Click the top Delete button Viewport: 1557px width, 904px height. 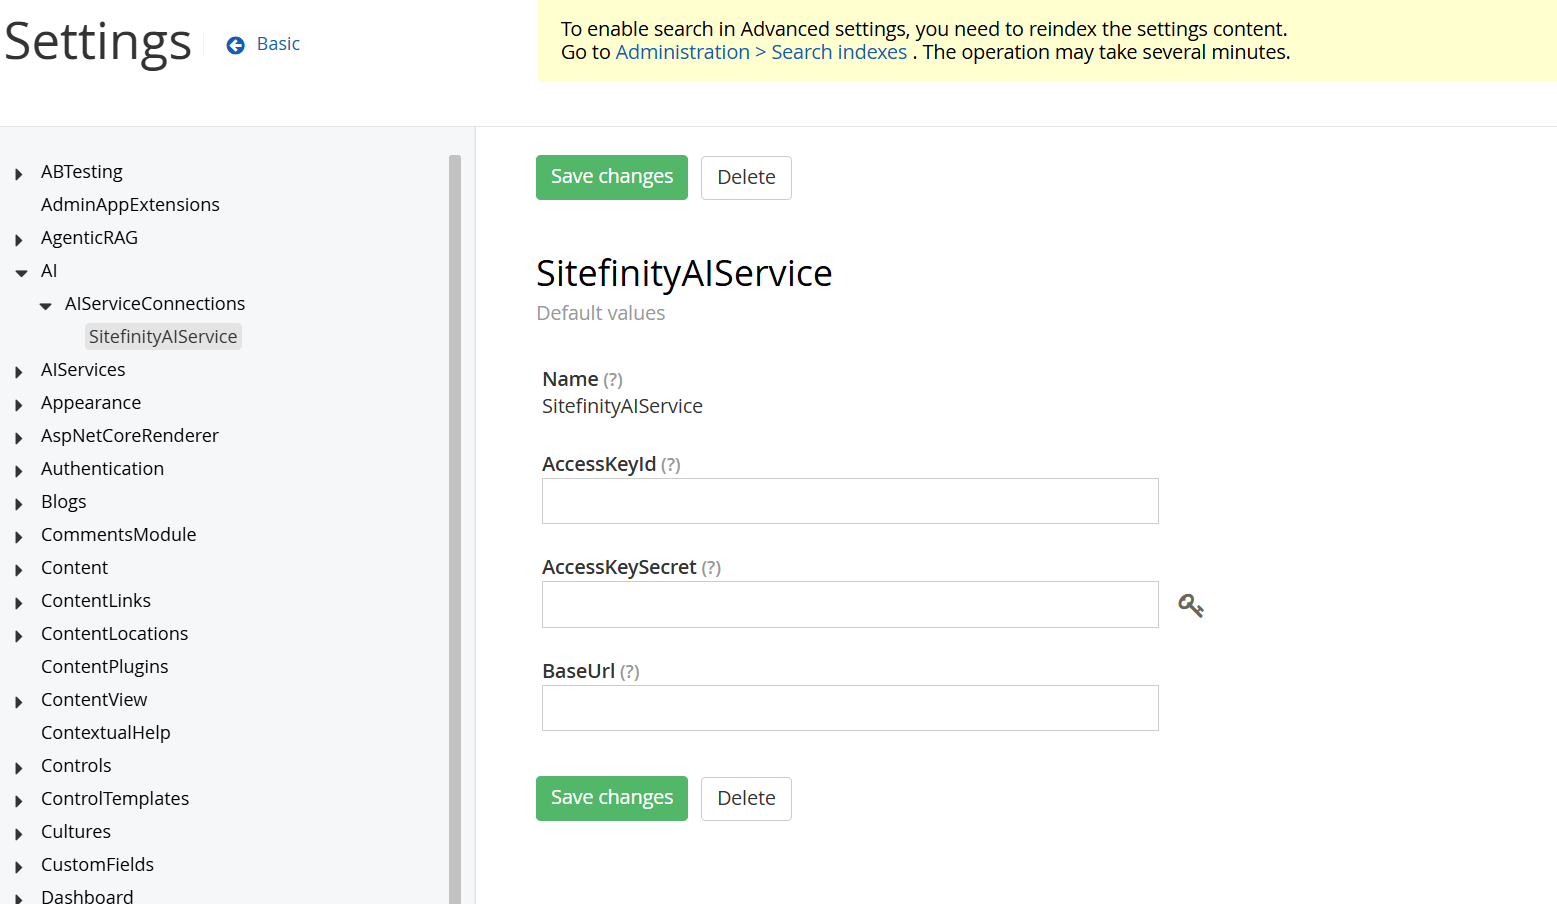[746, 178]
